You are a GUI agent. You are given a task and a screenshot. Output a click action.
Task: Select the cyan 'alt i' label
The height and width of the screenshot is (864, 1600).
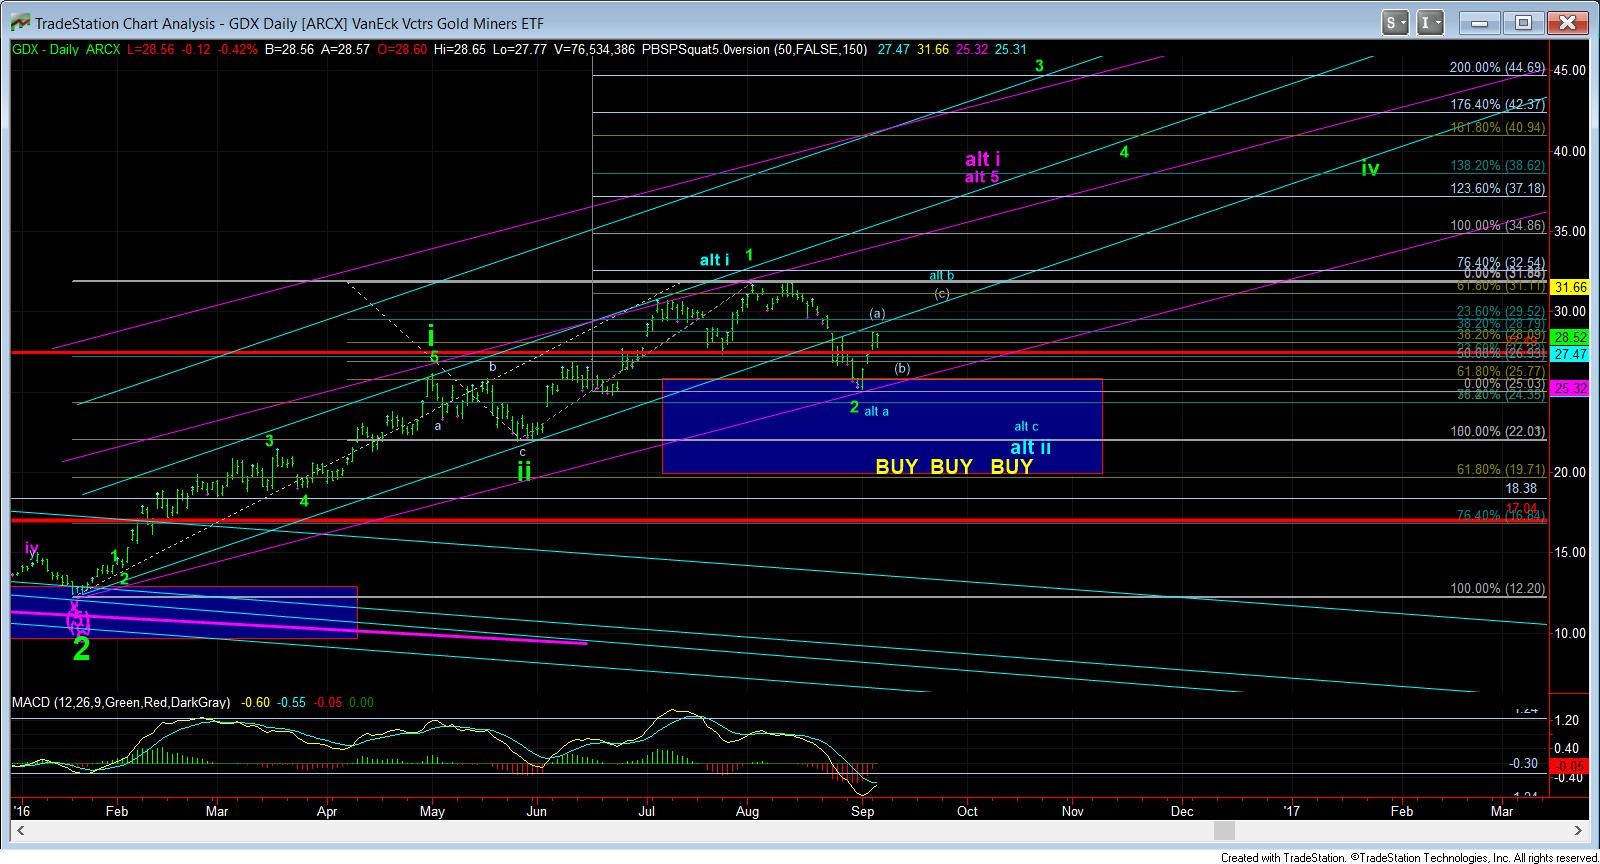714,260
